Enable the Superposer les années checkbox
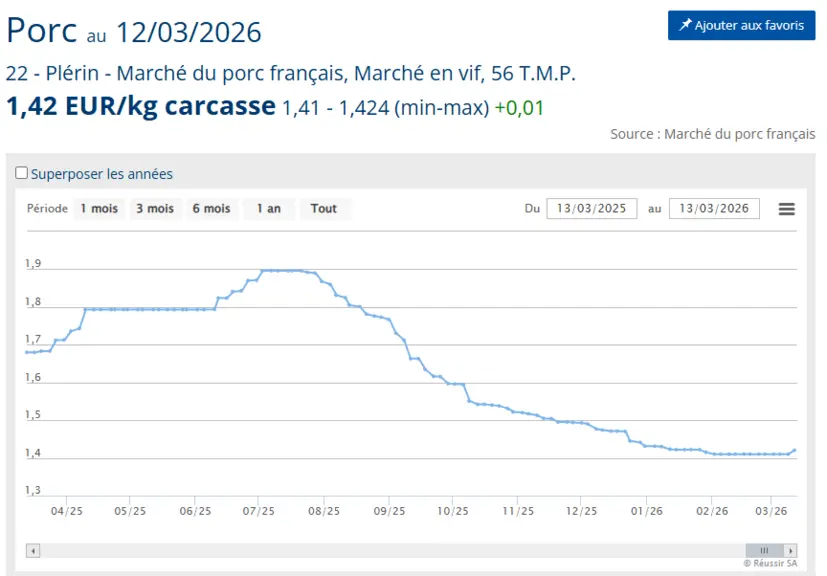This screenshot has height=576, width=827. click(22, 173)
